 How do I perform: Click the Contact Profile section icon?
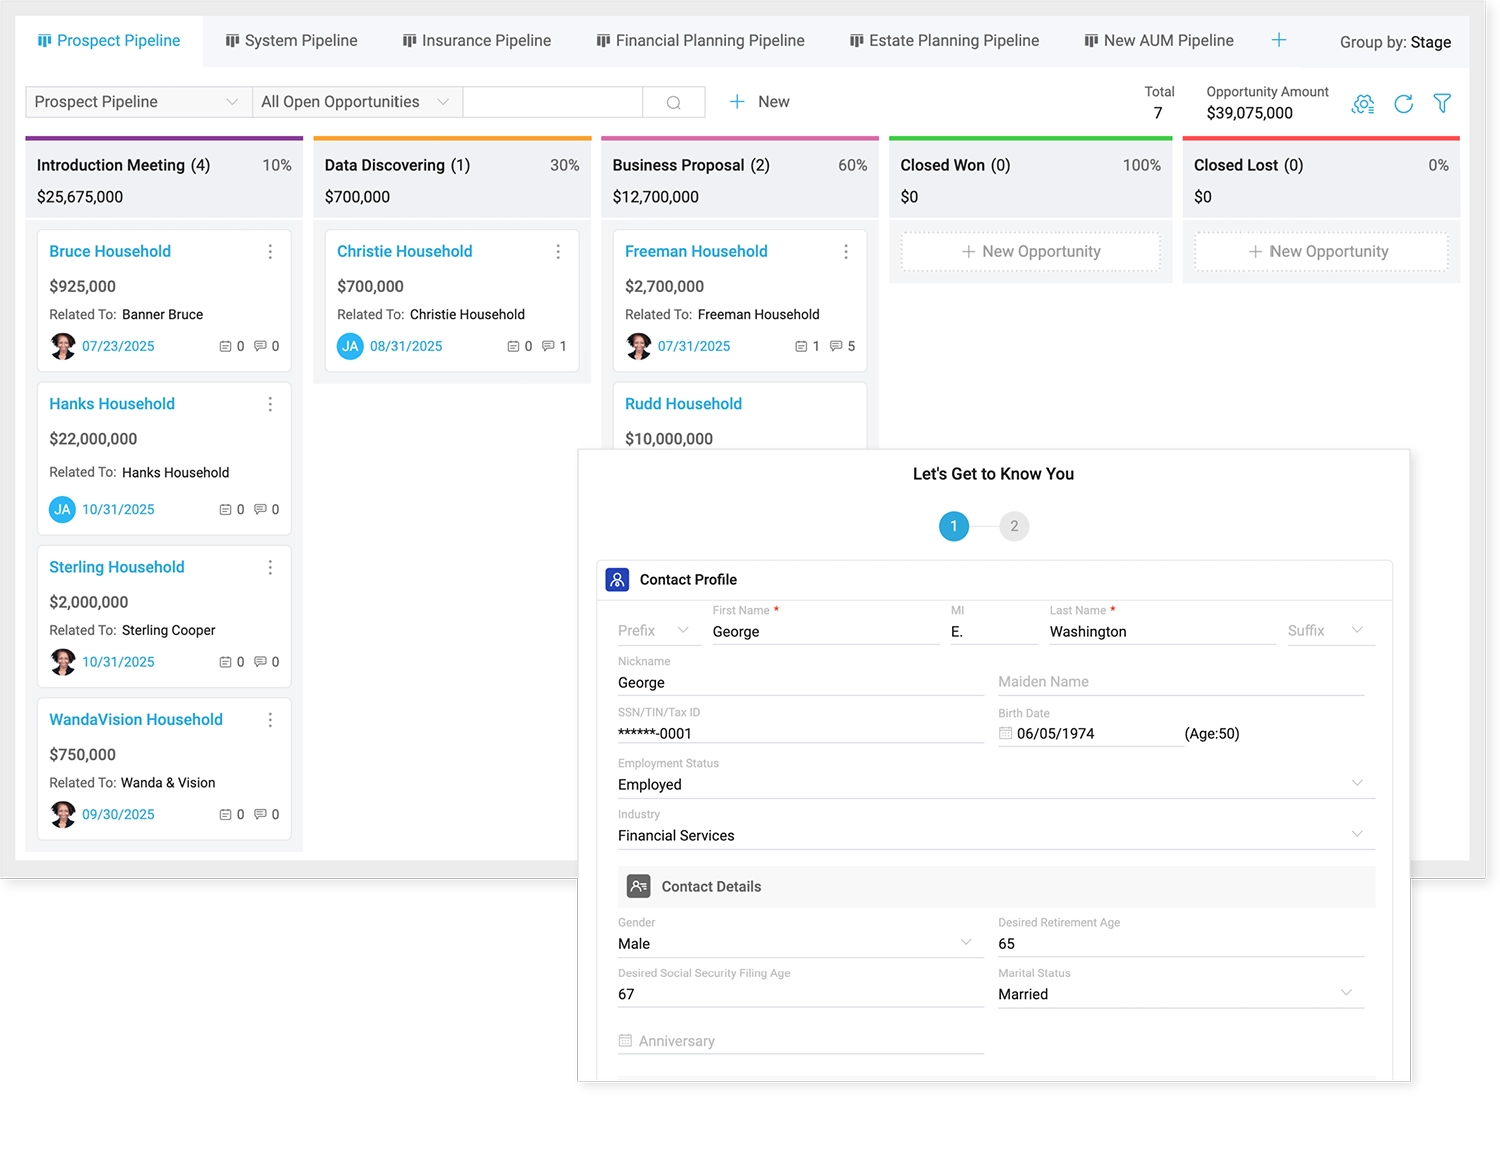click(617, 579)
